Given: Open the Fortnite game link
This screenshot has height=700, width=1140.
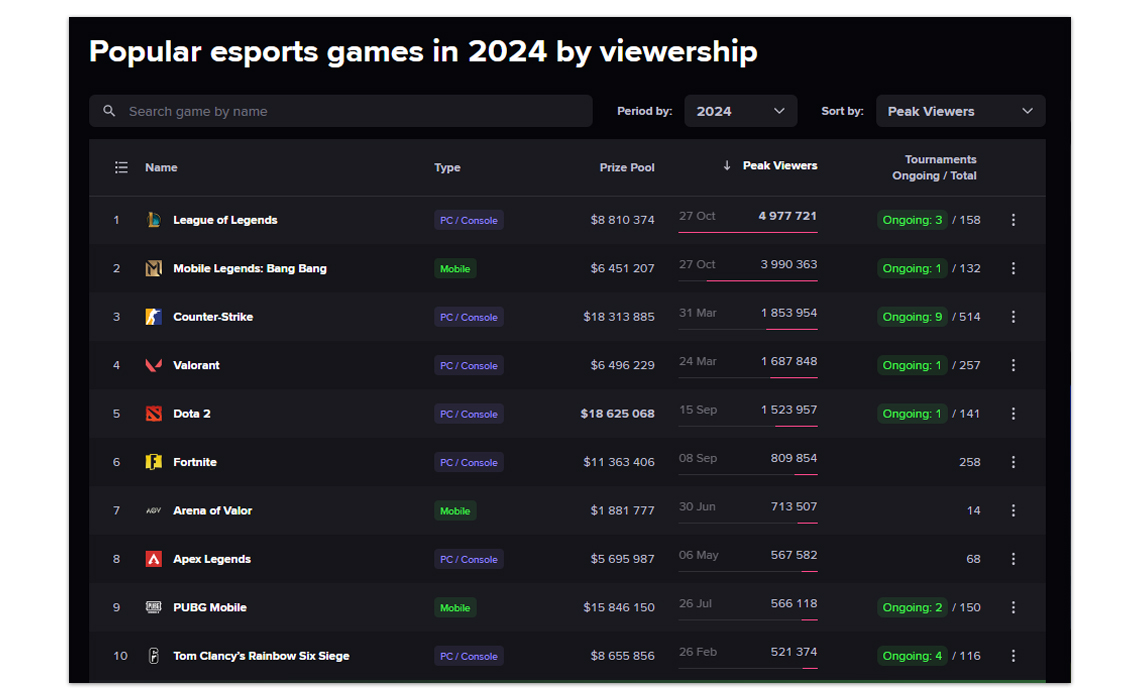Looking at the screenshot, I should click(195, 462).
